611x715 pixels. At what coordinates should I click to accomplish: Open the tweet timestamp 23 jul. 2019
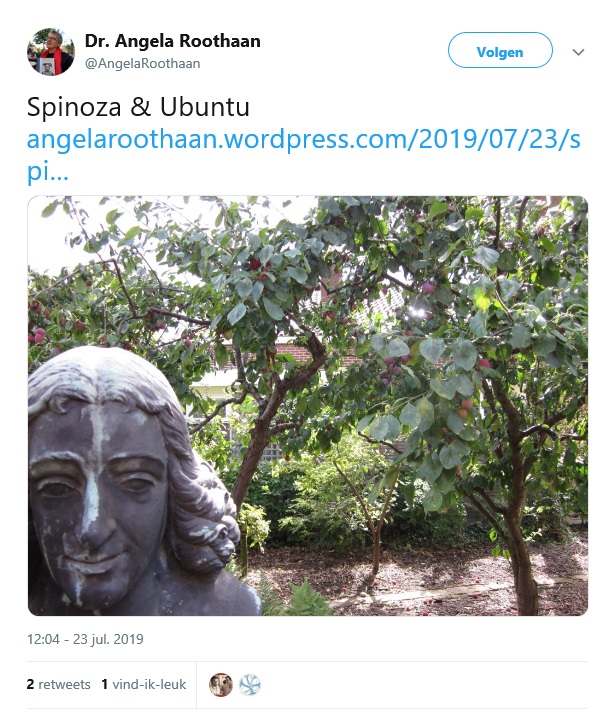click(x=85, y=639)
